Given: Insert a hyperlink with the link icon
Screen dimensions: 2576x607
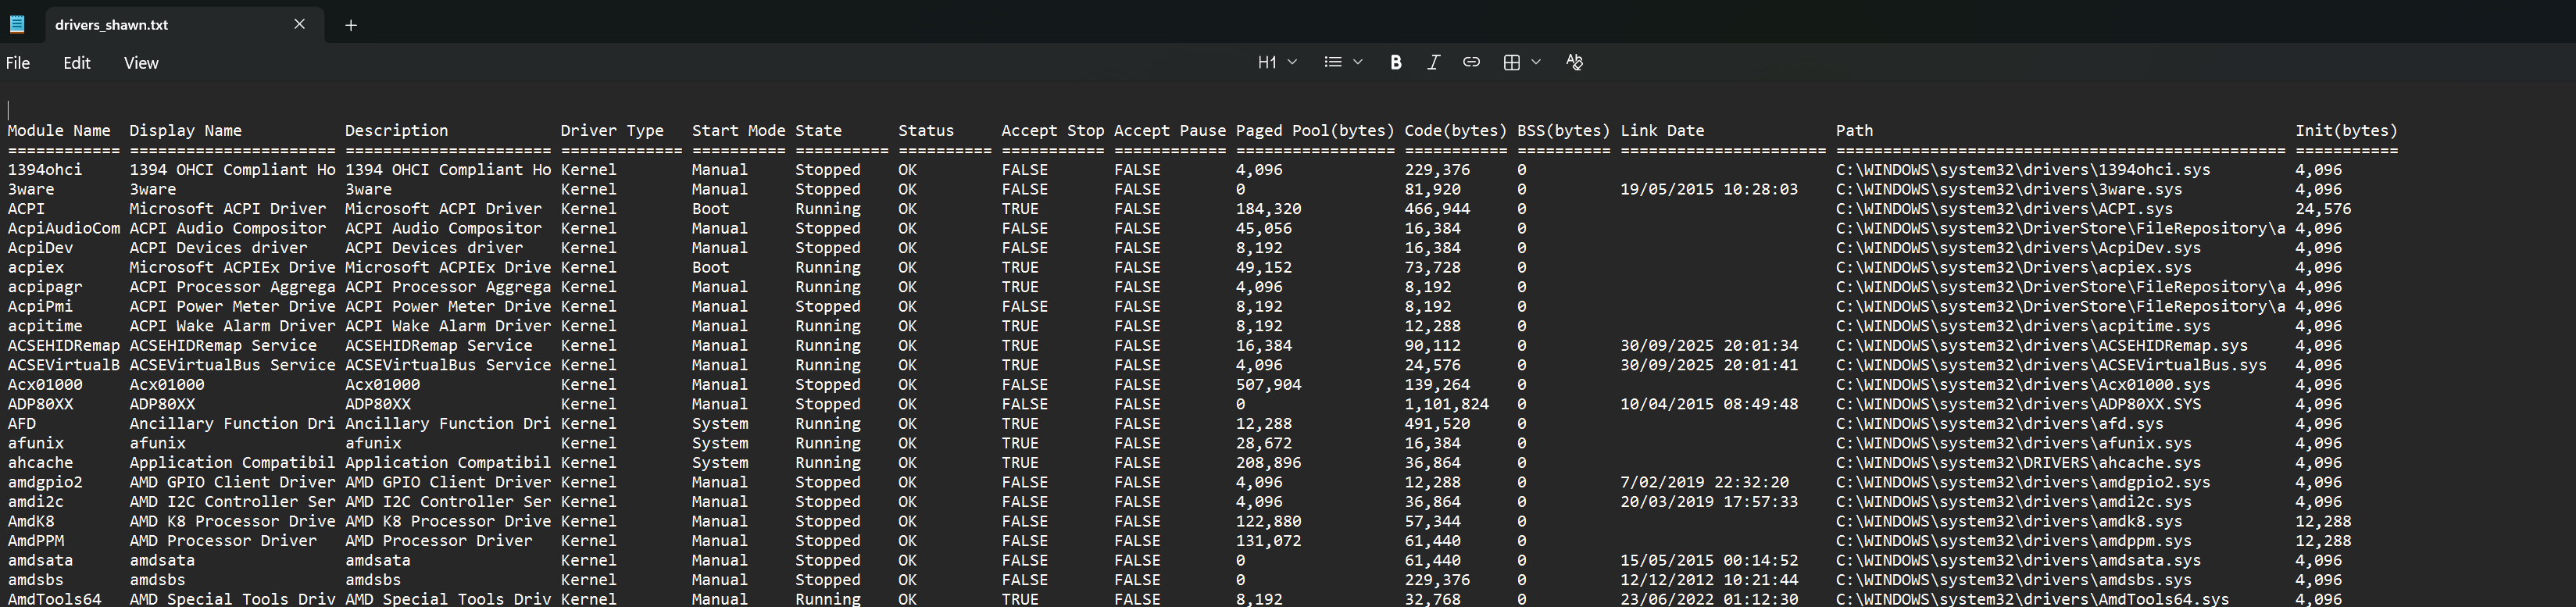Looking at the screenshot, I should tap(1471, 62).
